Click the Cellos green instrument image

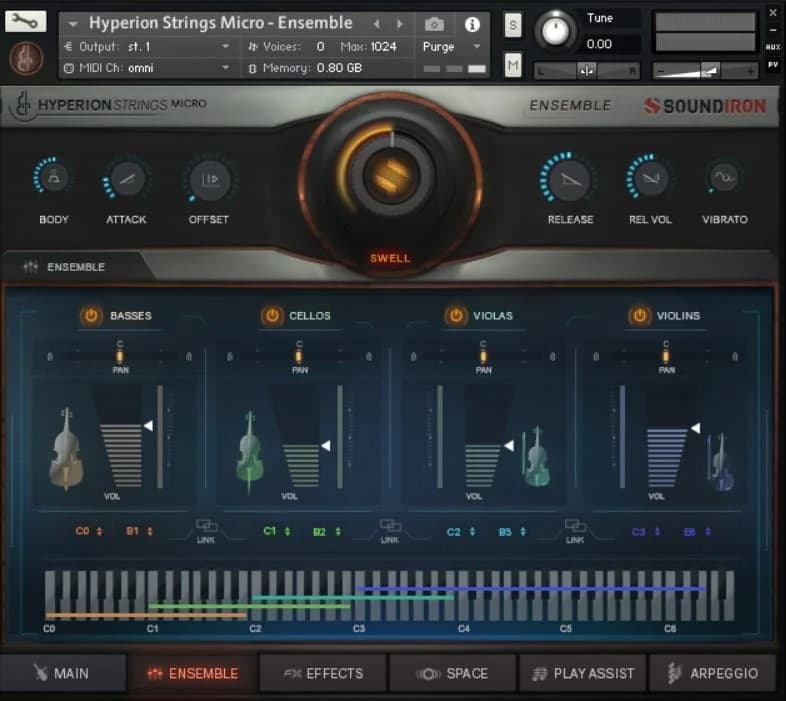tap(249, 452)
